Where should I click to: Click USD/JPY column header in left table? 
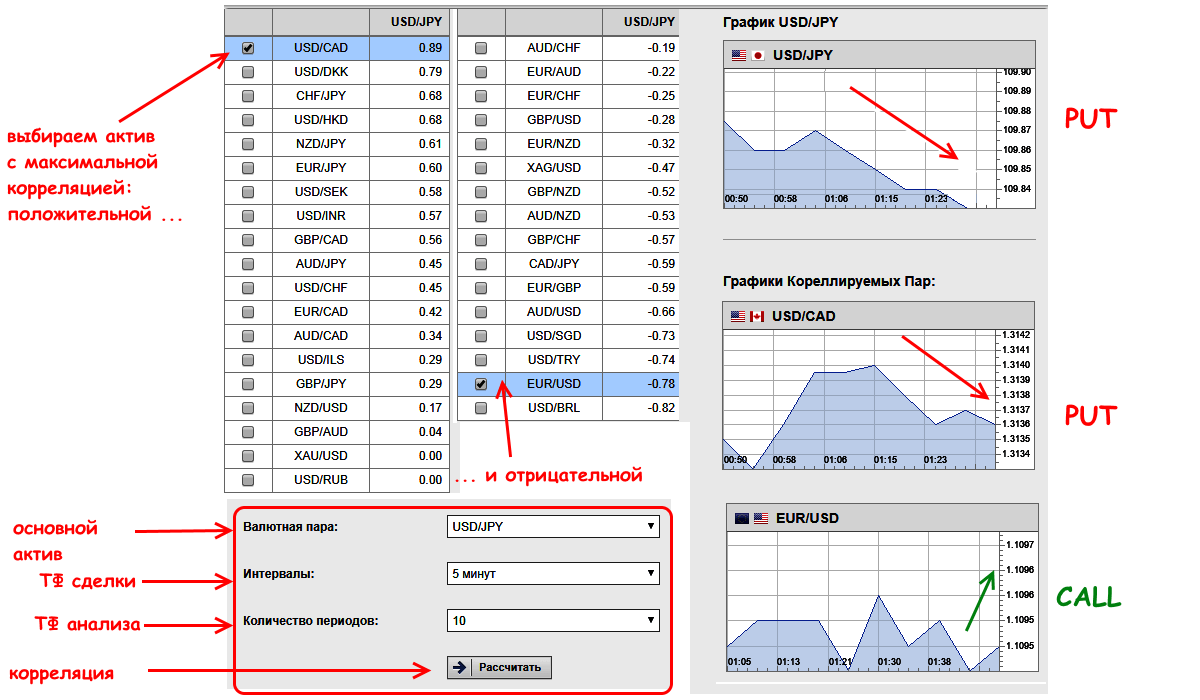pyautogui.click(x=409, y=22)
